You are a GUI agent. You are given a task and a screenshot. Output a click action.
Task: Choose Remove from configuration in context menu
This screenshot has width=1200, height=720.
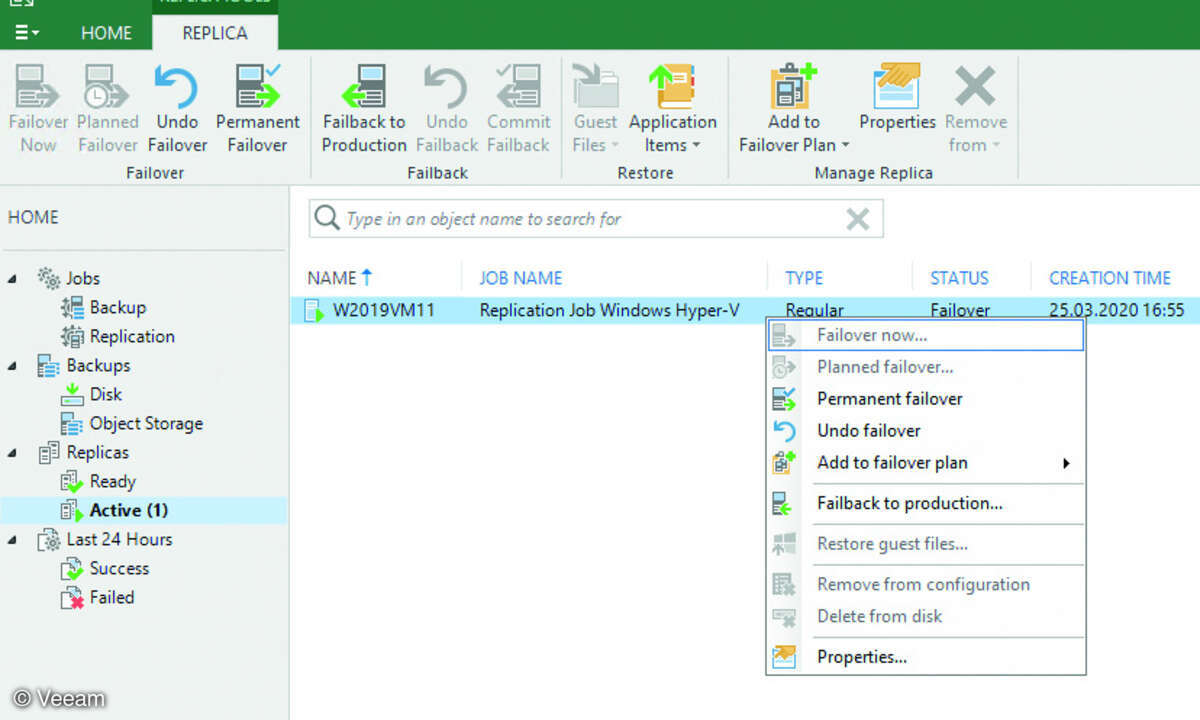pyautogui.click(x=926, y=584)
